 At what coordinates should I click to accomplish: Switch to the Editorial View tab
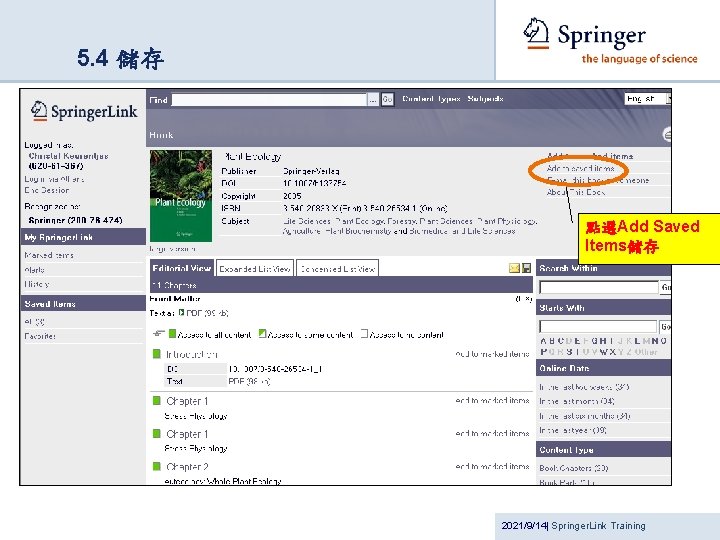tap(182, 268)
